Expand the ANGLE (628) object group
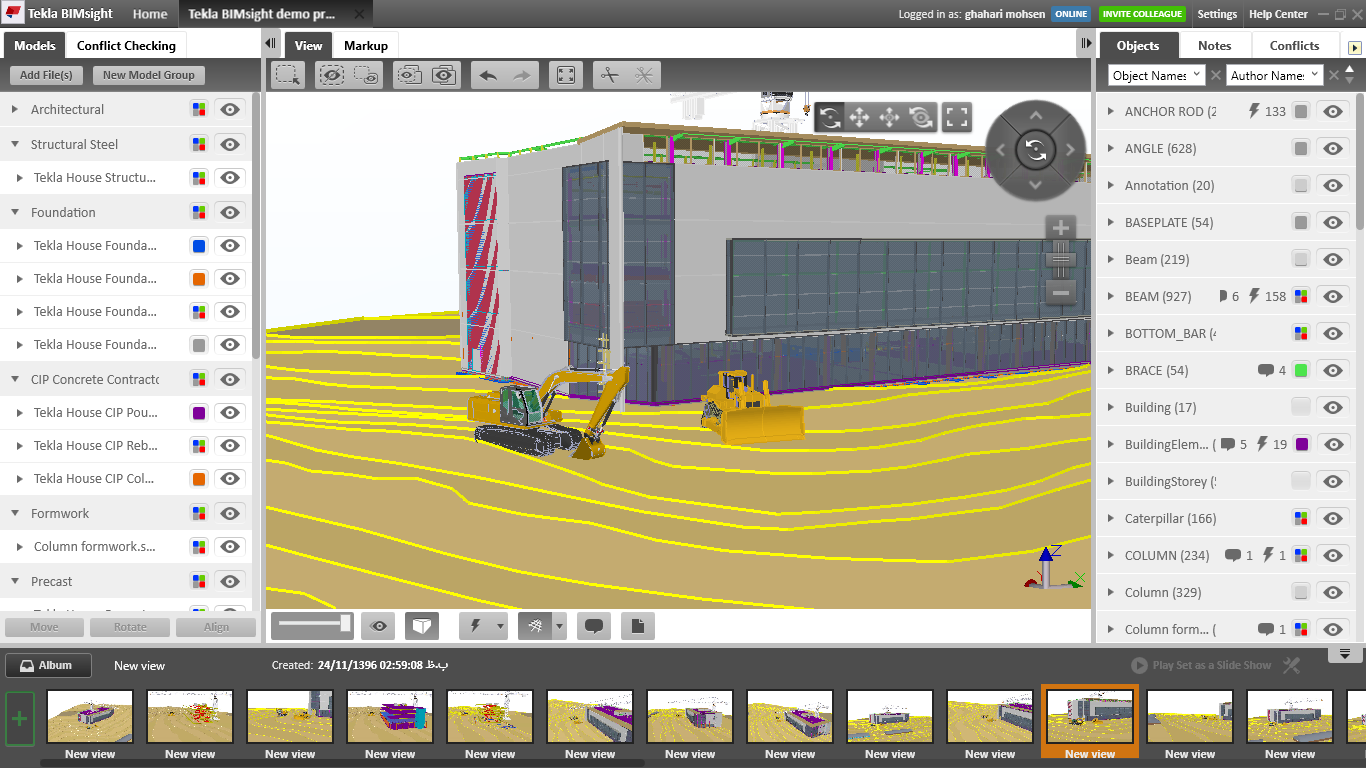The width and height of the screenshot is (1366, 768). [x=1111, y=148]
